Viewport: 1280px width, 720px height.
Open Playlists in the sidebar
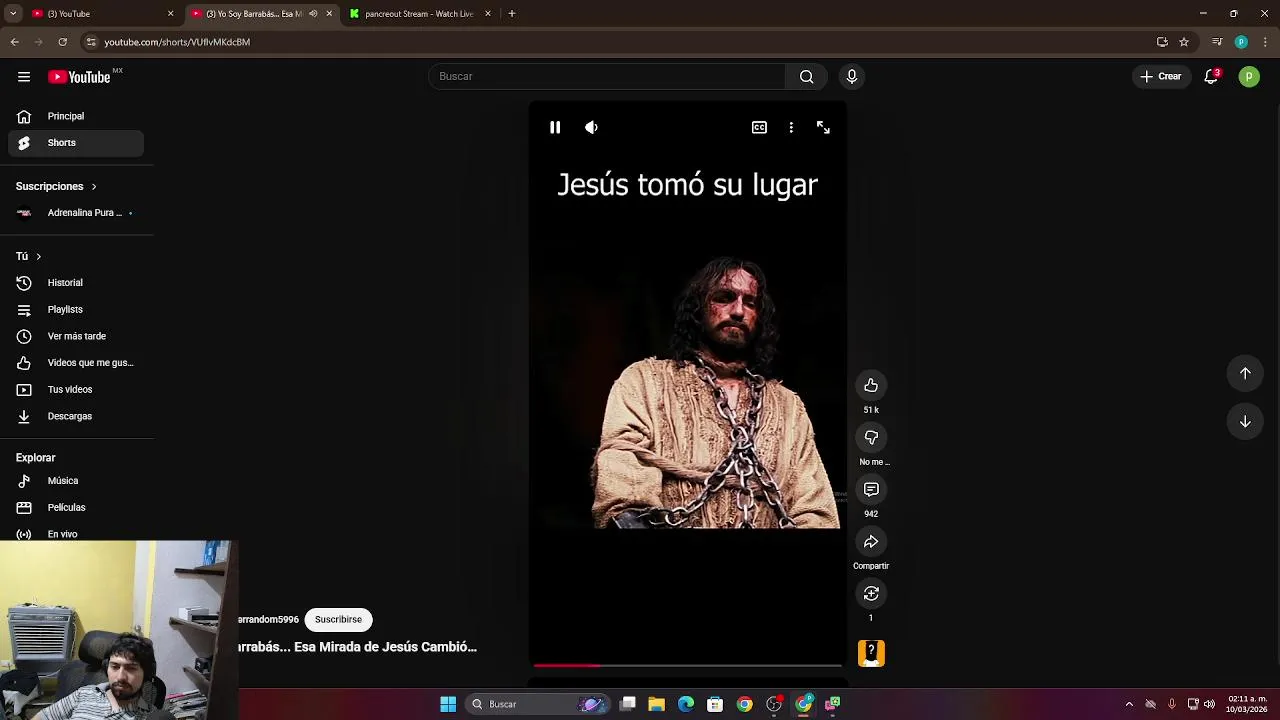(x=76, y=310)
